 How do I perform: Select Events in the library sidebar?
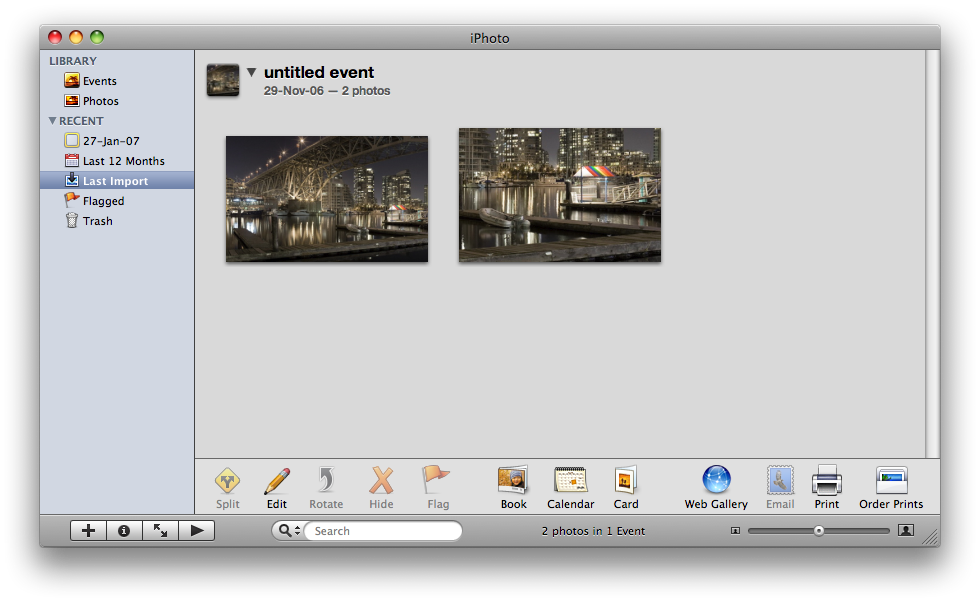pyautogui.click(x=99, y=81)
